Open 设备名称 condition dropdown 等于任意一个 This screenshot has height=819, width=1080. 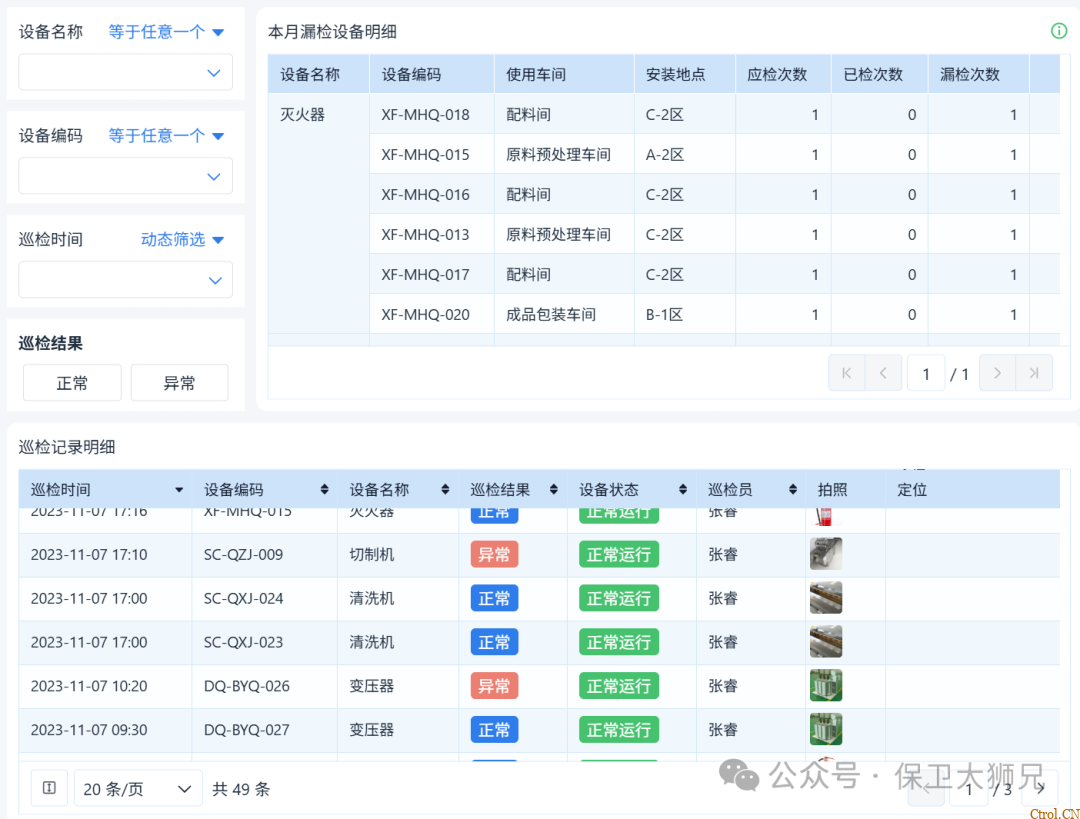tap(166, 32)
